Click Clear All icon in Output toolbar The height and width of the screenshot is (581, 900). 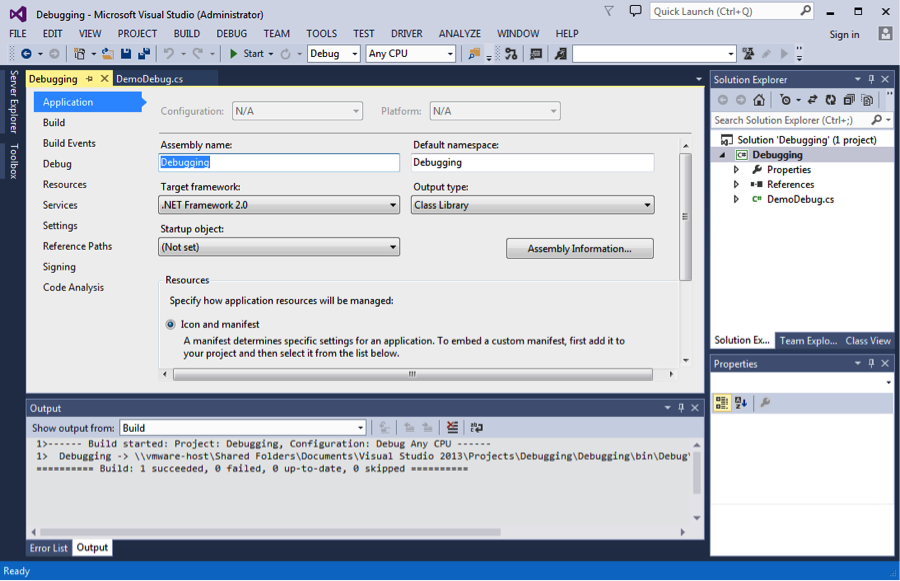point(452,427)
